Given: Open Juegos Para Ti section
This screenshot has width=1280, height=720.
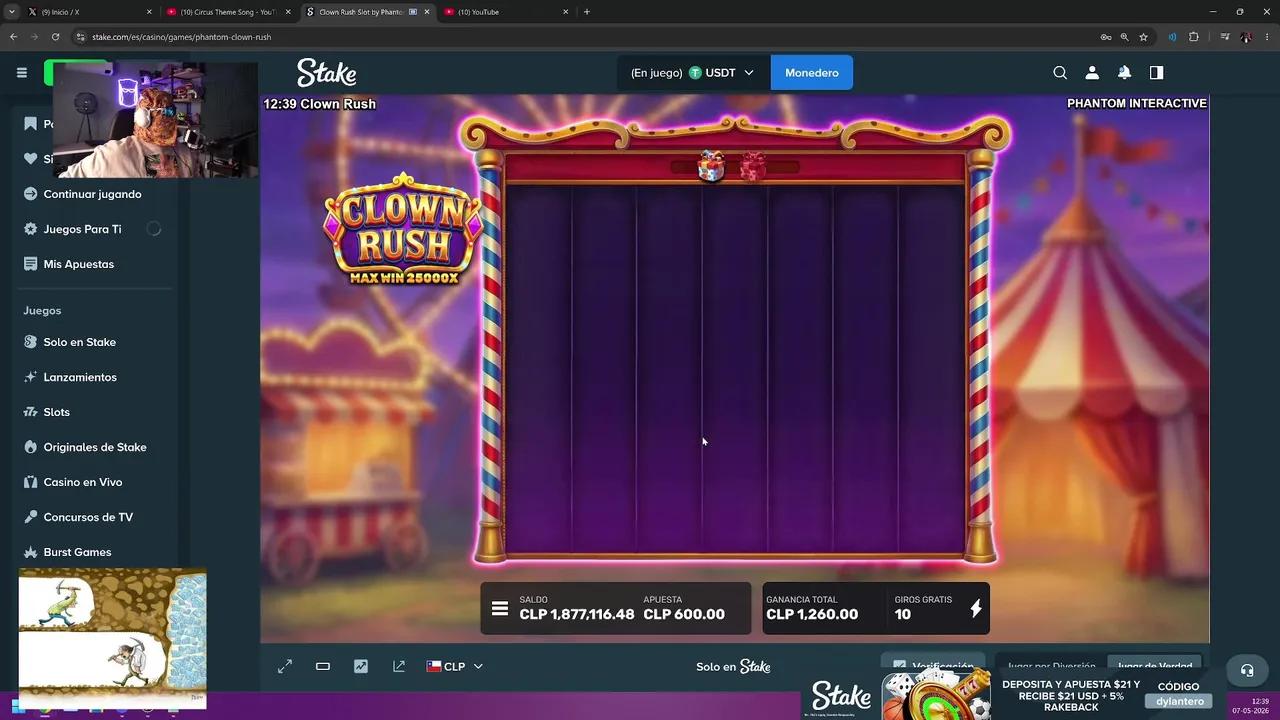Looking at the screenshot, I should (x=82, y=229).
